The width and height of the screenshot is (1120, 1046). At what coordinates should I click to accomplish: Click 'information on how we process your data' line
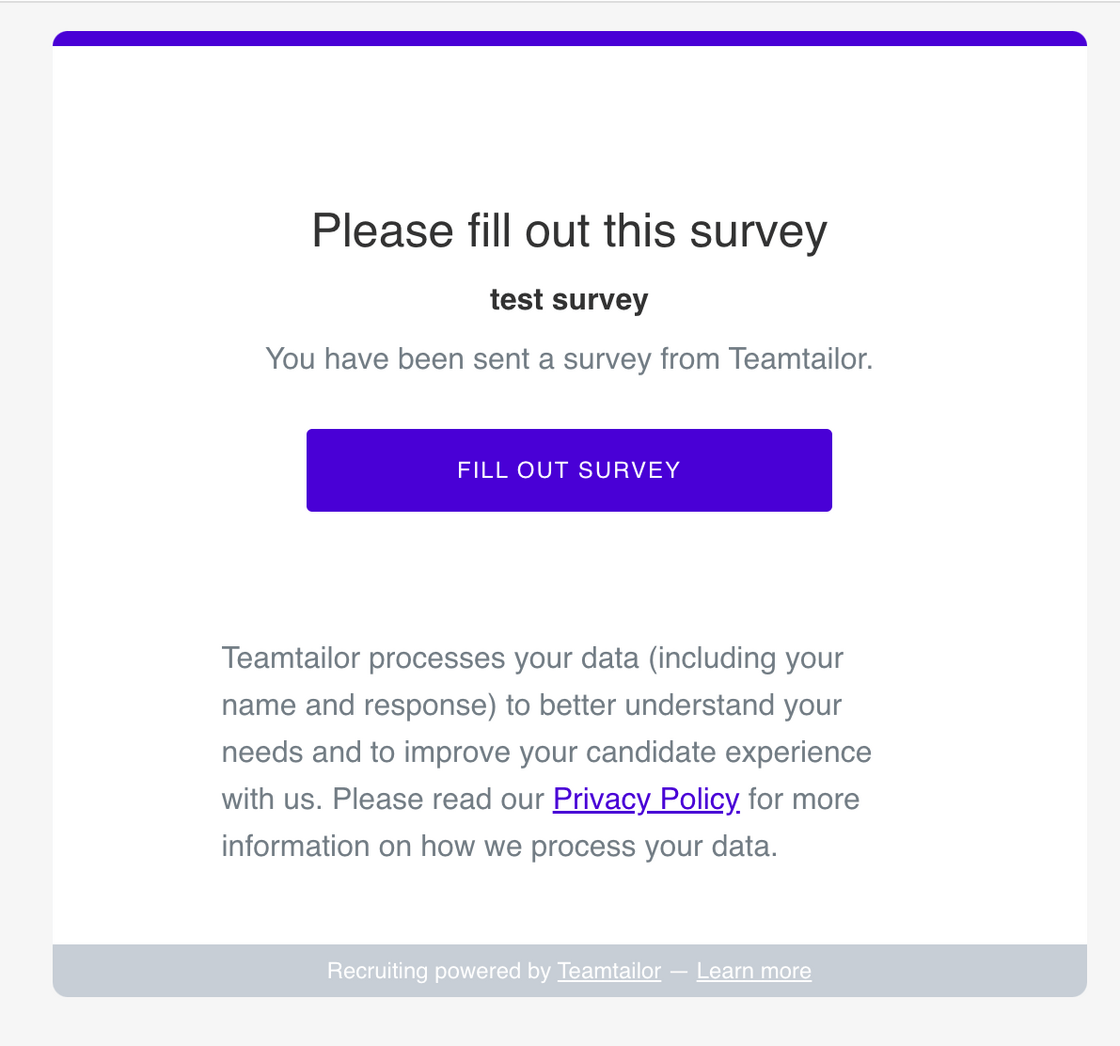tap(499, 846)
